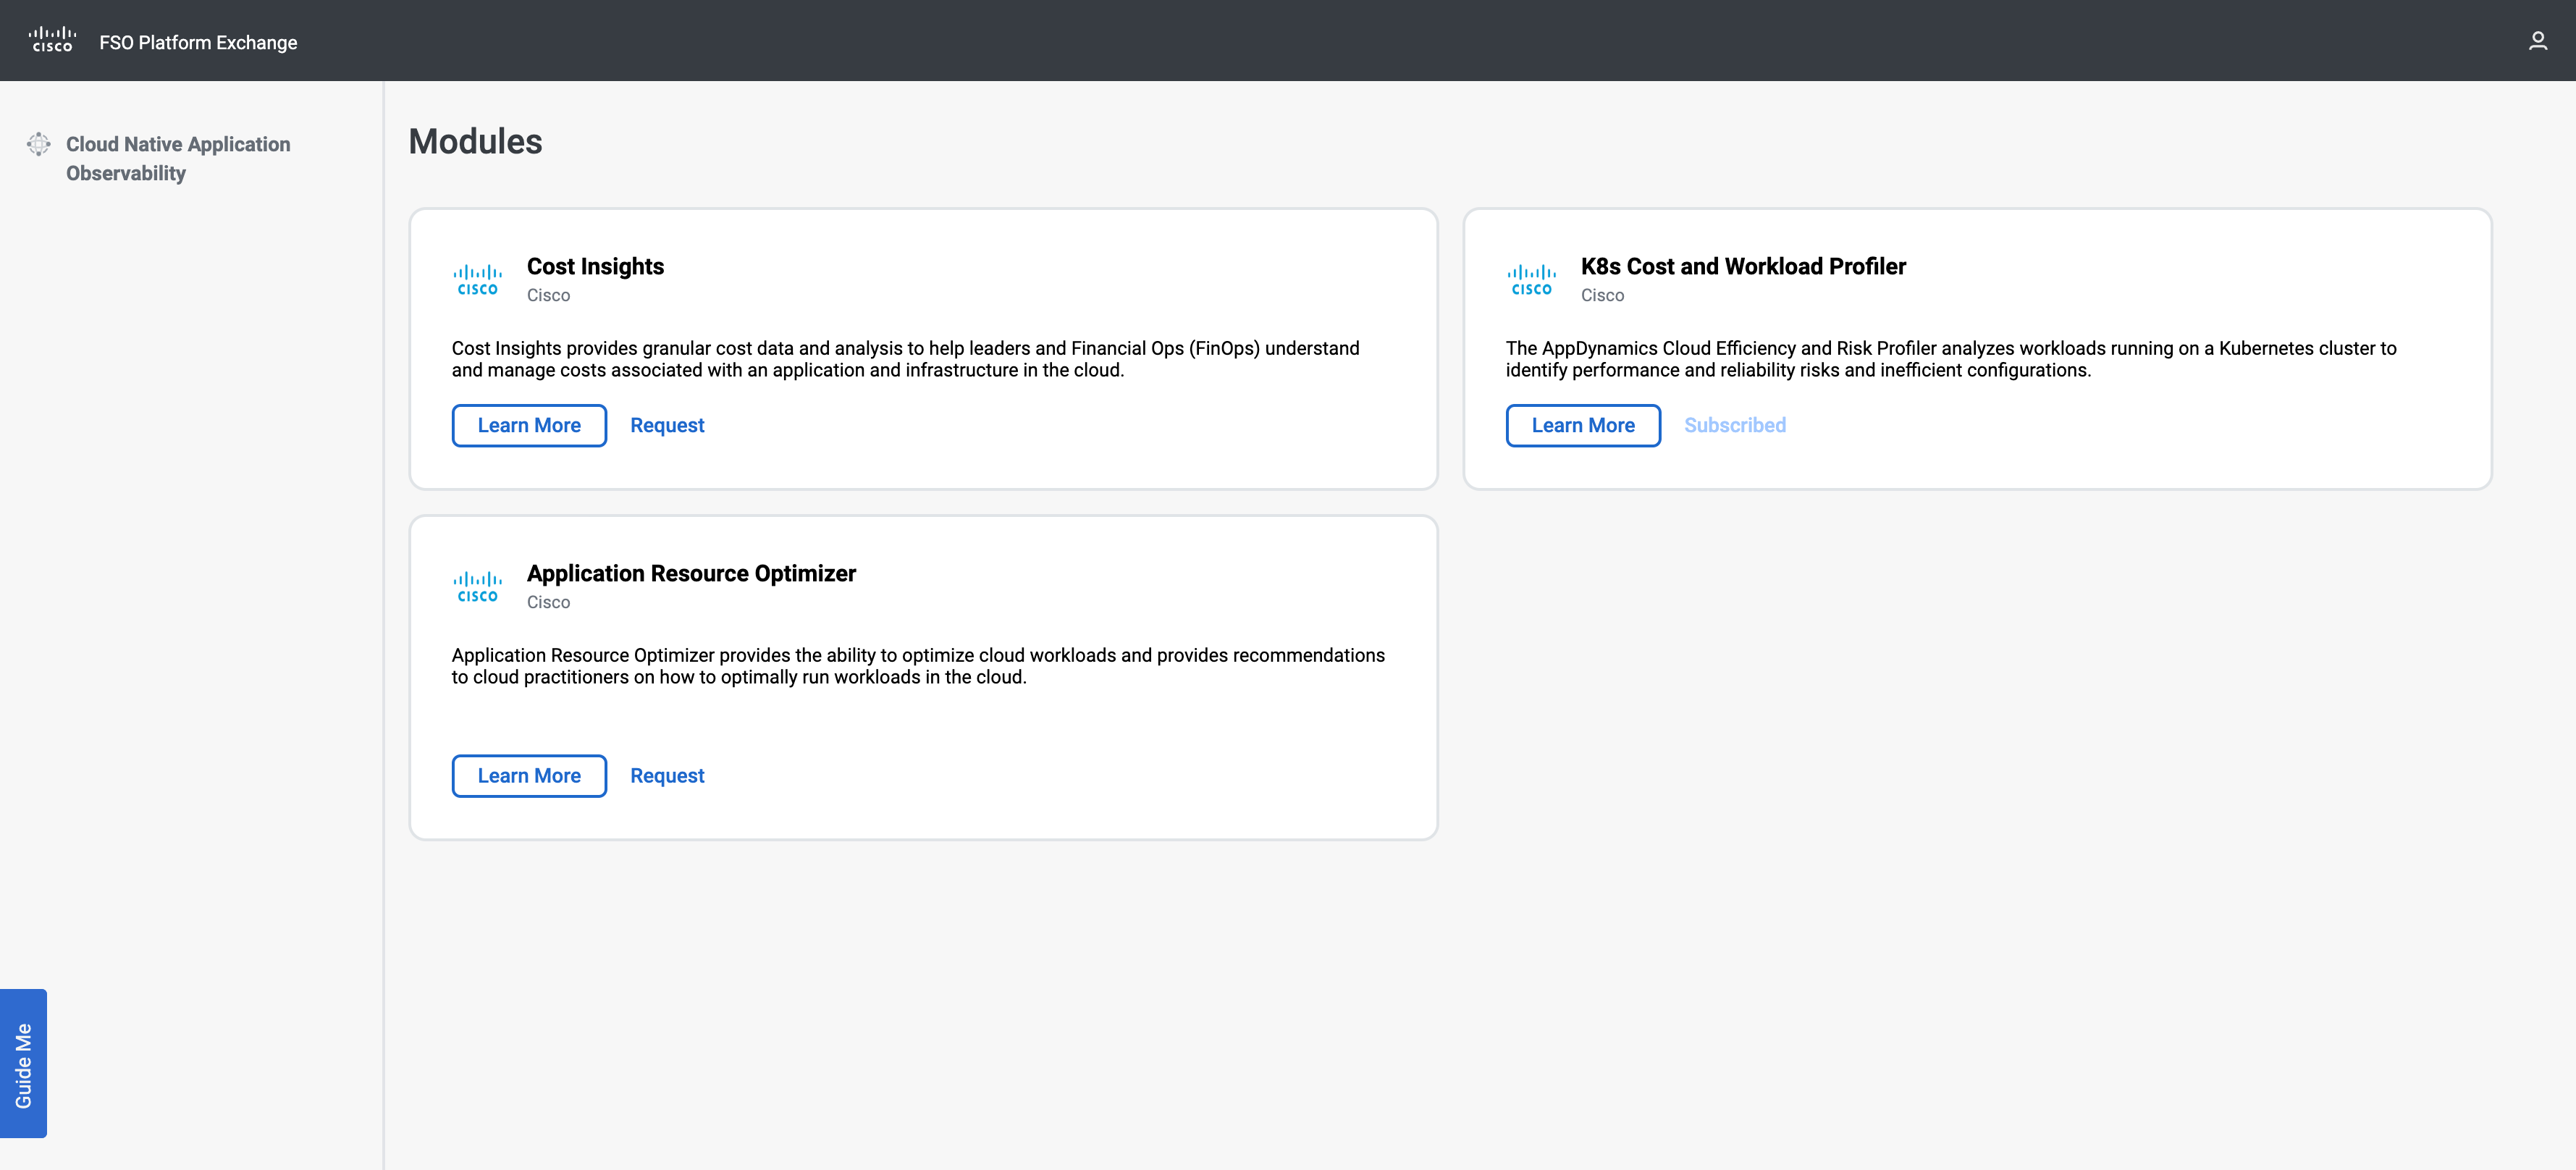Open the Guide Me side tab
This screenshot has width=2576, height=1170.
coord(23,1064)
